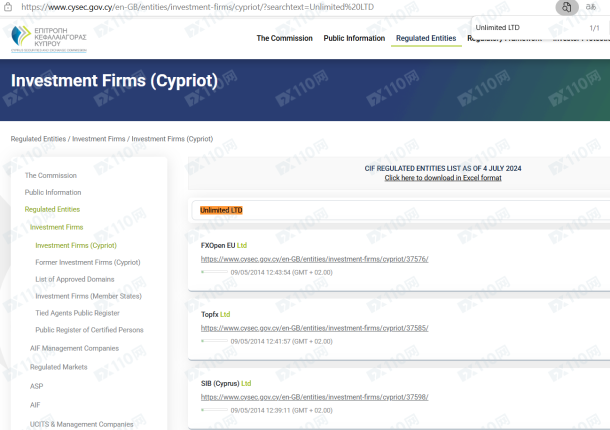The height and width of the screenshot is (430, 610).
Task: Download the CIF list in Excel format
Action: click(x=443, y=178)
